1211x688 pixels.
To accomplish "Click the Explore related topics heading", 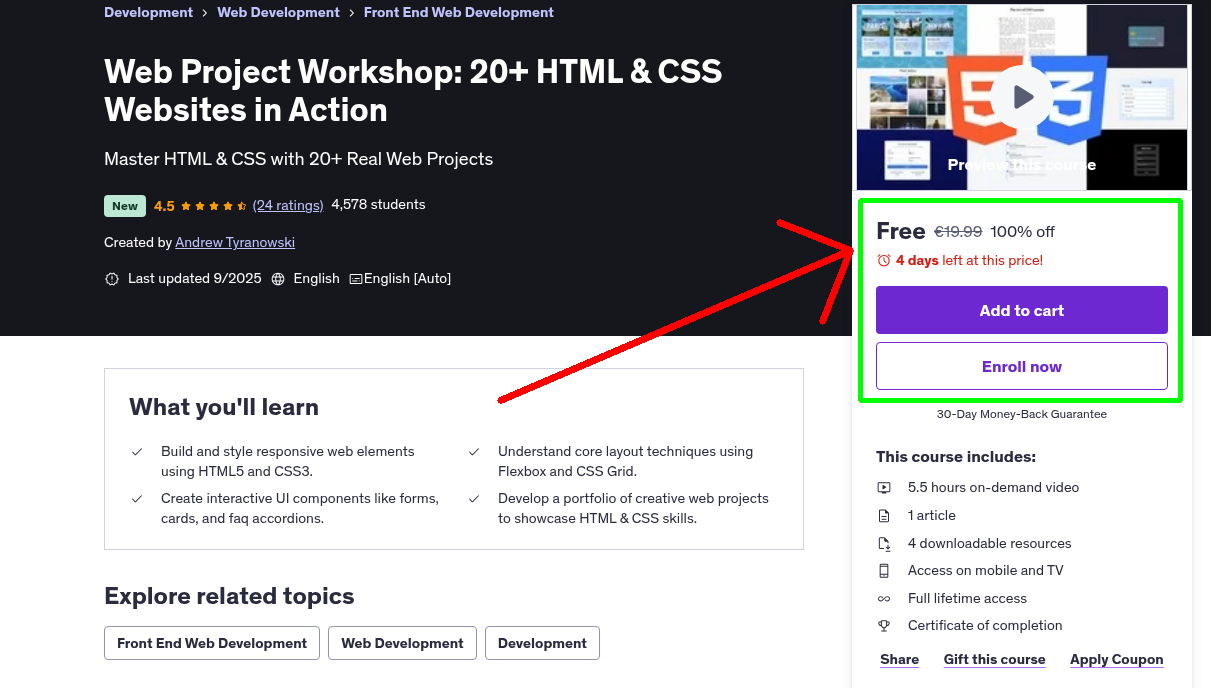I will coord(229,596).
